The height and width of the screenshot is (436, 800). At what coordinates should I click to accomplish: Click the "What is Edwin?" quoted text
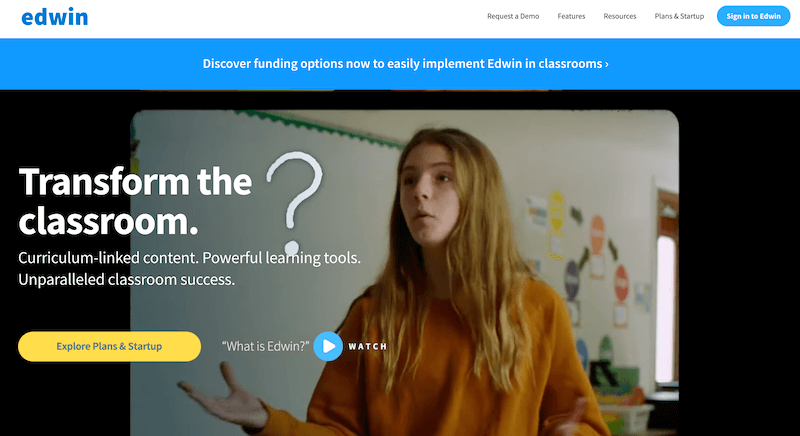click(x=265, y=346)
